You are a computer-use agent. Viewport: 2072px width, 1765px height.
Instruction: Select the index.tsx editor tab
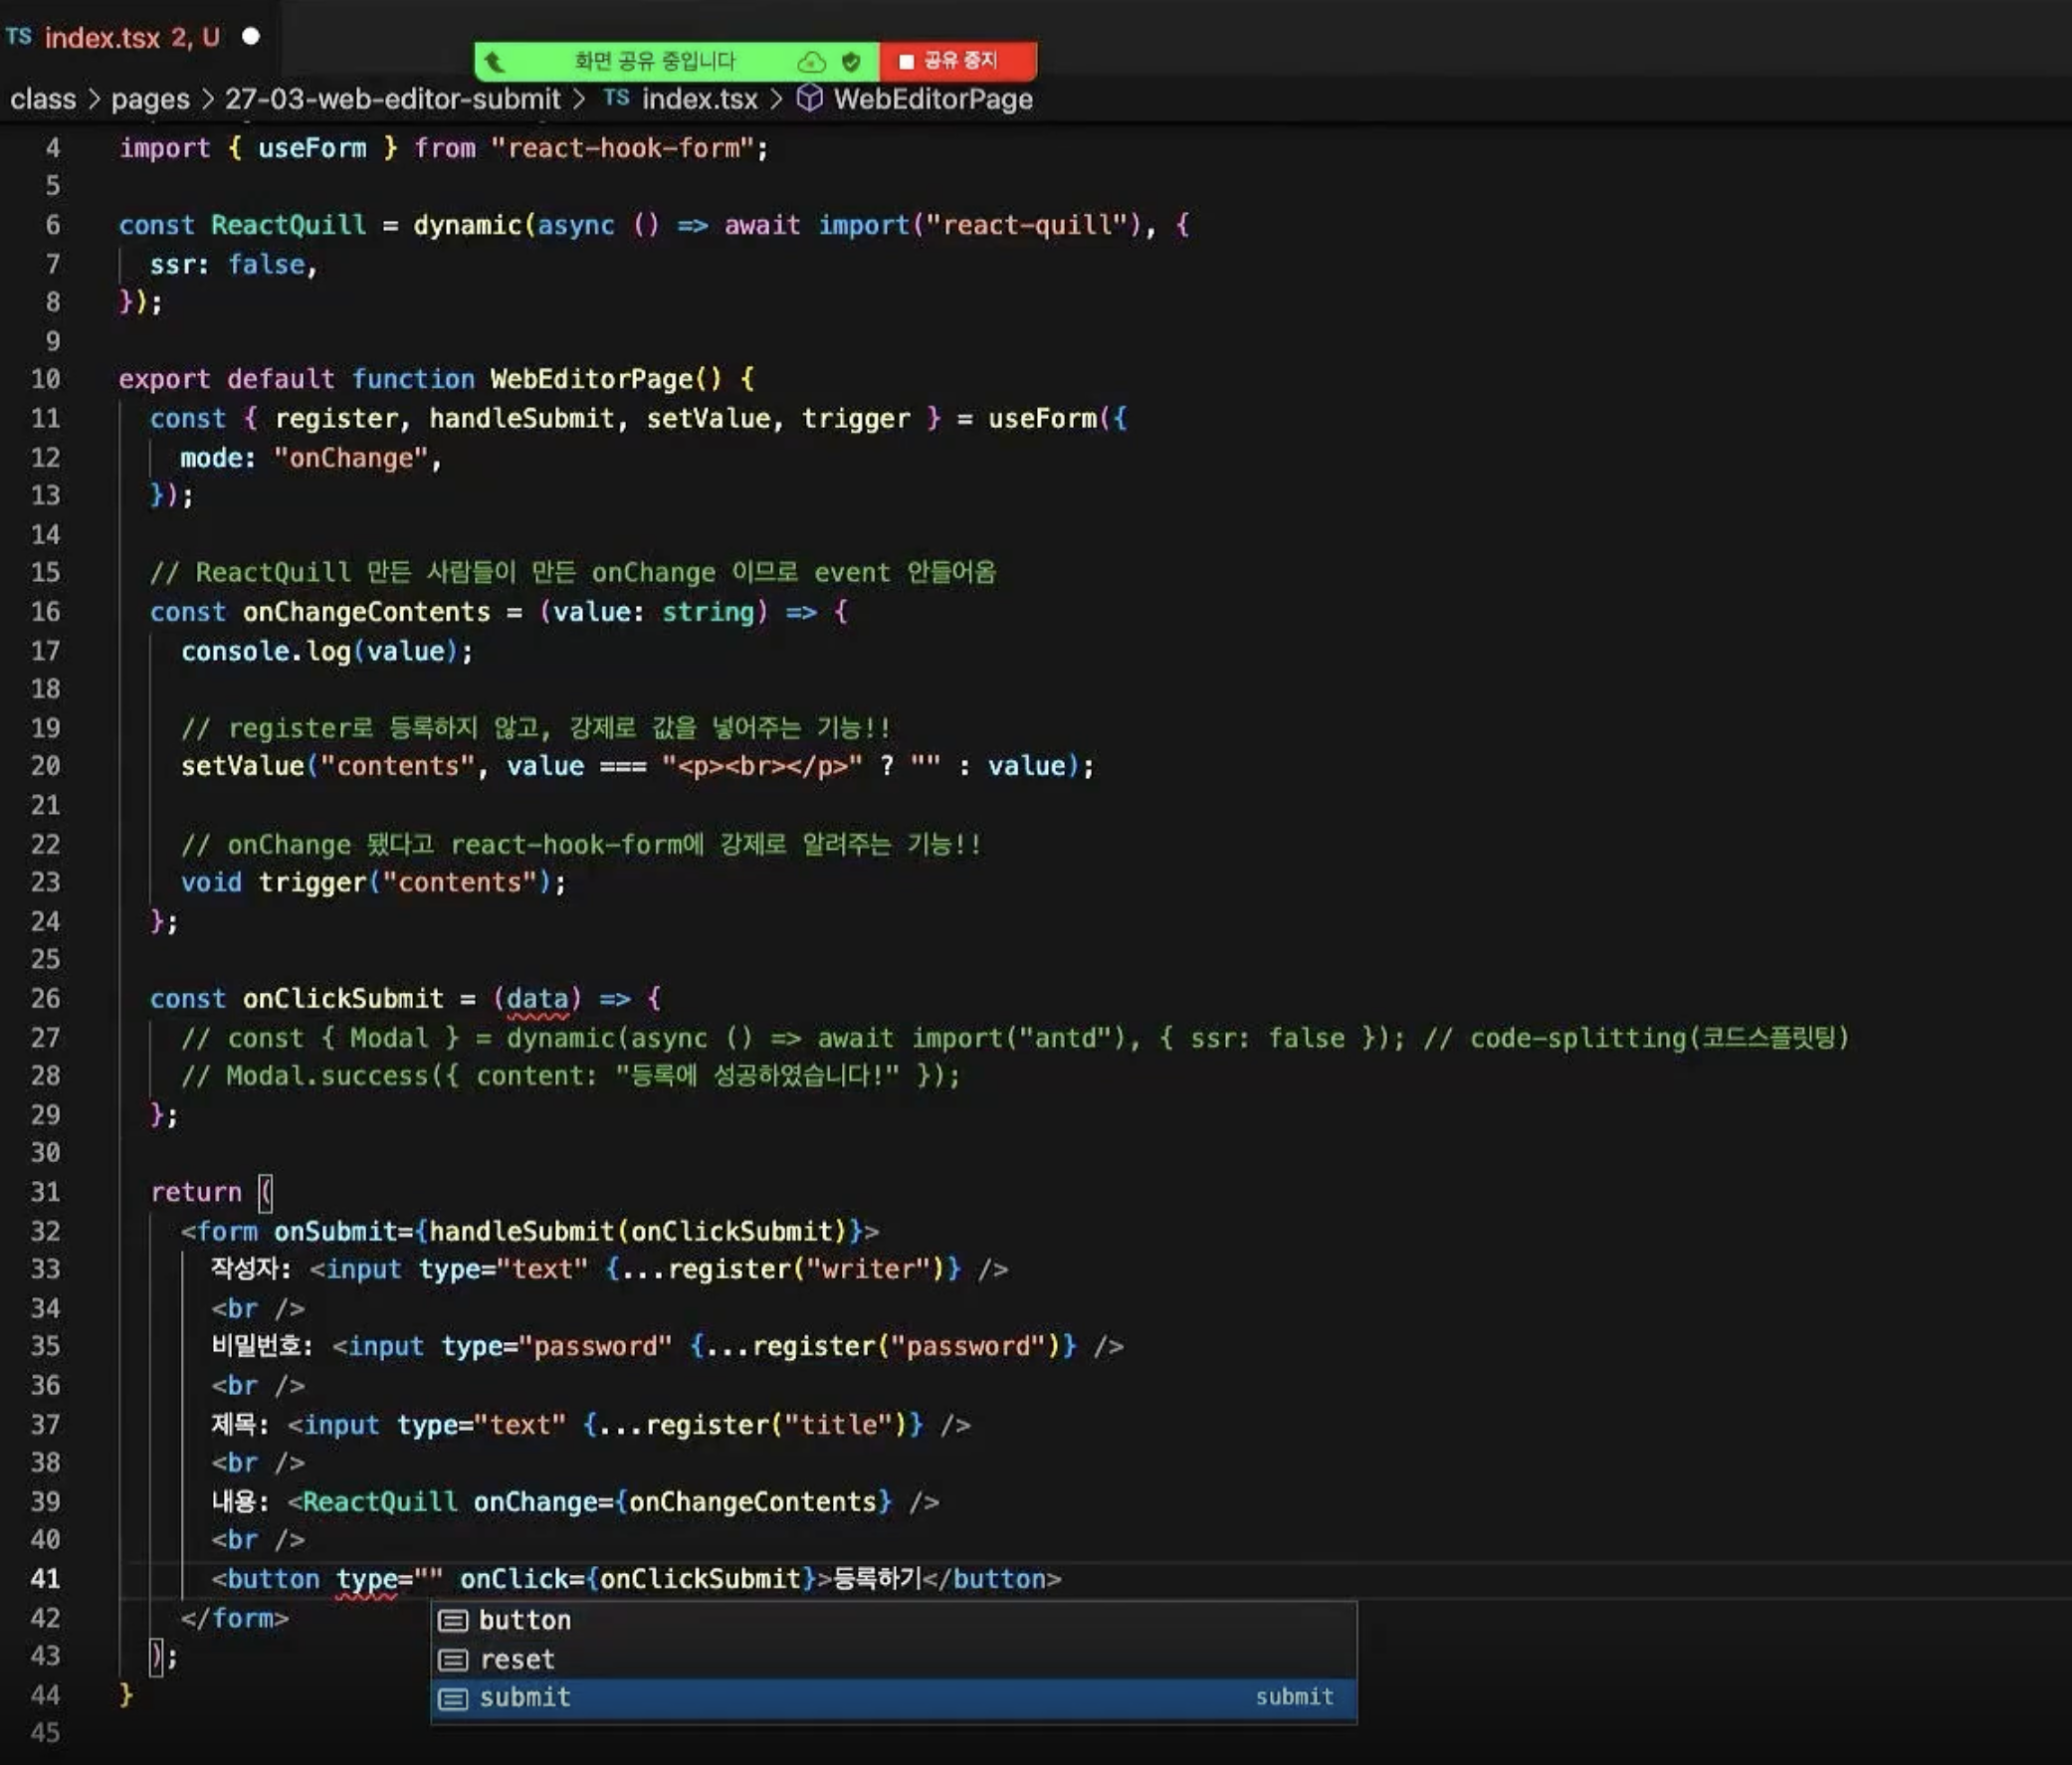click(132, 38)
